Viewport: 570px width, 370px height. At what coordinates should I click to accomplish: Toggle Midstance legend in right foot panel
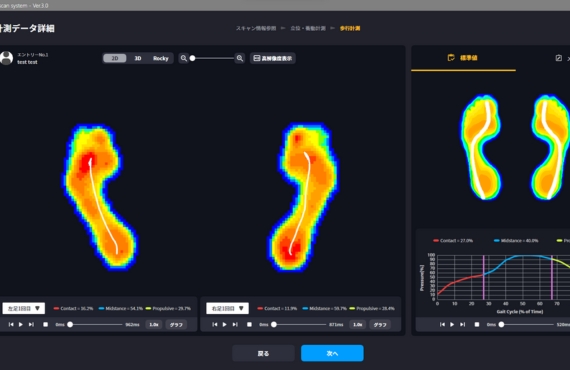325,308
